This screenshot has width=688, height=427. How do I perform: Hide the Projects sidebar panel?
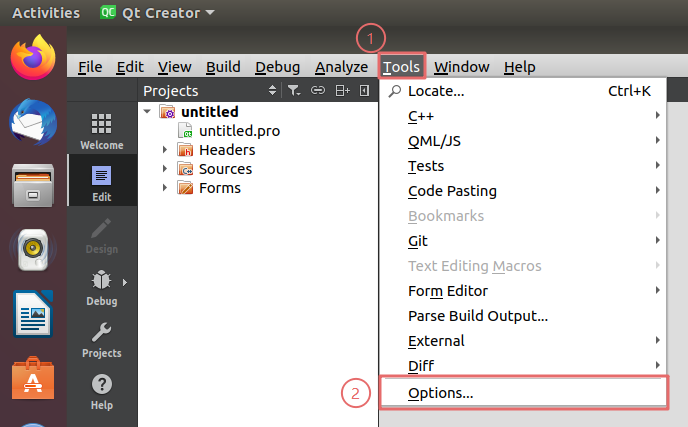coord(364,91)
